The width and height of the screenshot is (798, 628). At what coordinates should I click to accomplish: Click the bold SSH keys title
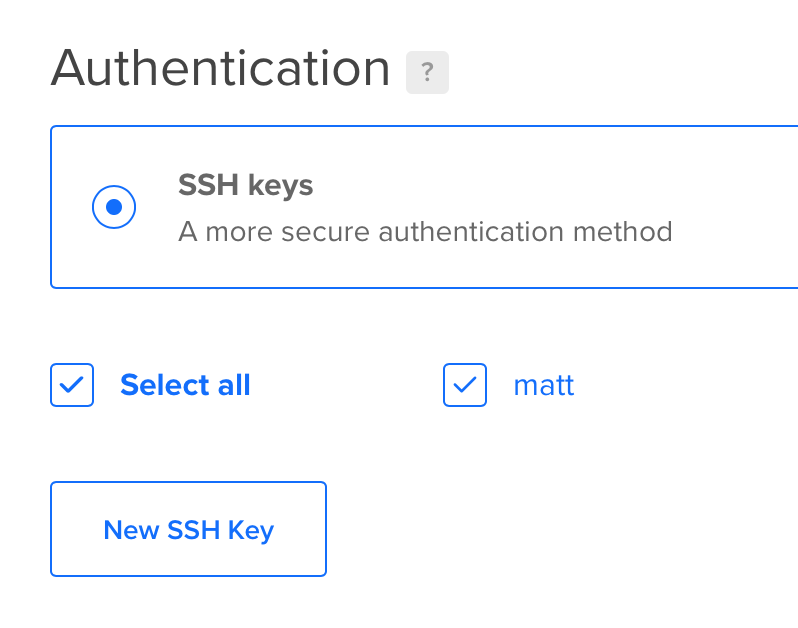pos(245,185)
